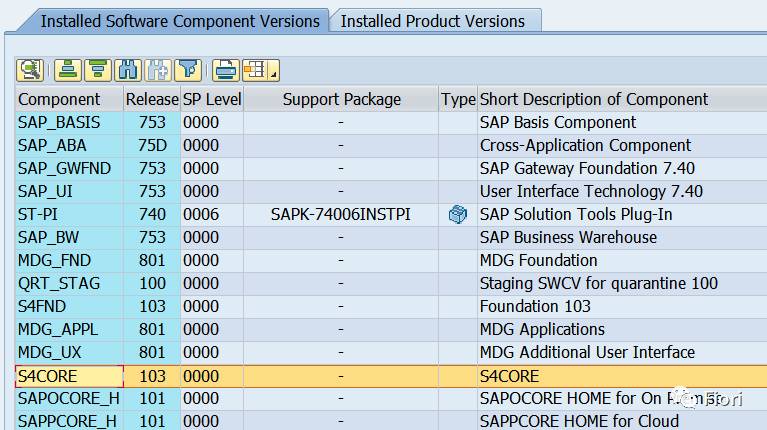Select the SAP_ABA component cell
This screenshot has width=767, height=430.
(x=69, y=145)
